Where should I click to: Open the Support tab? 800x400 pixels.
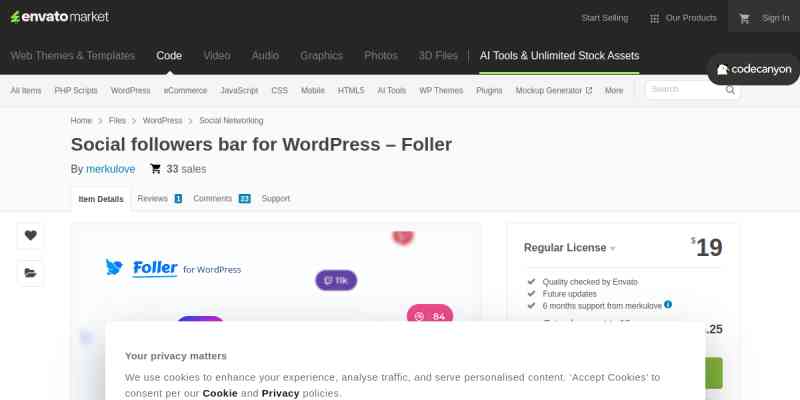coord(276,199)
